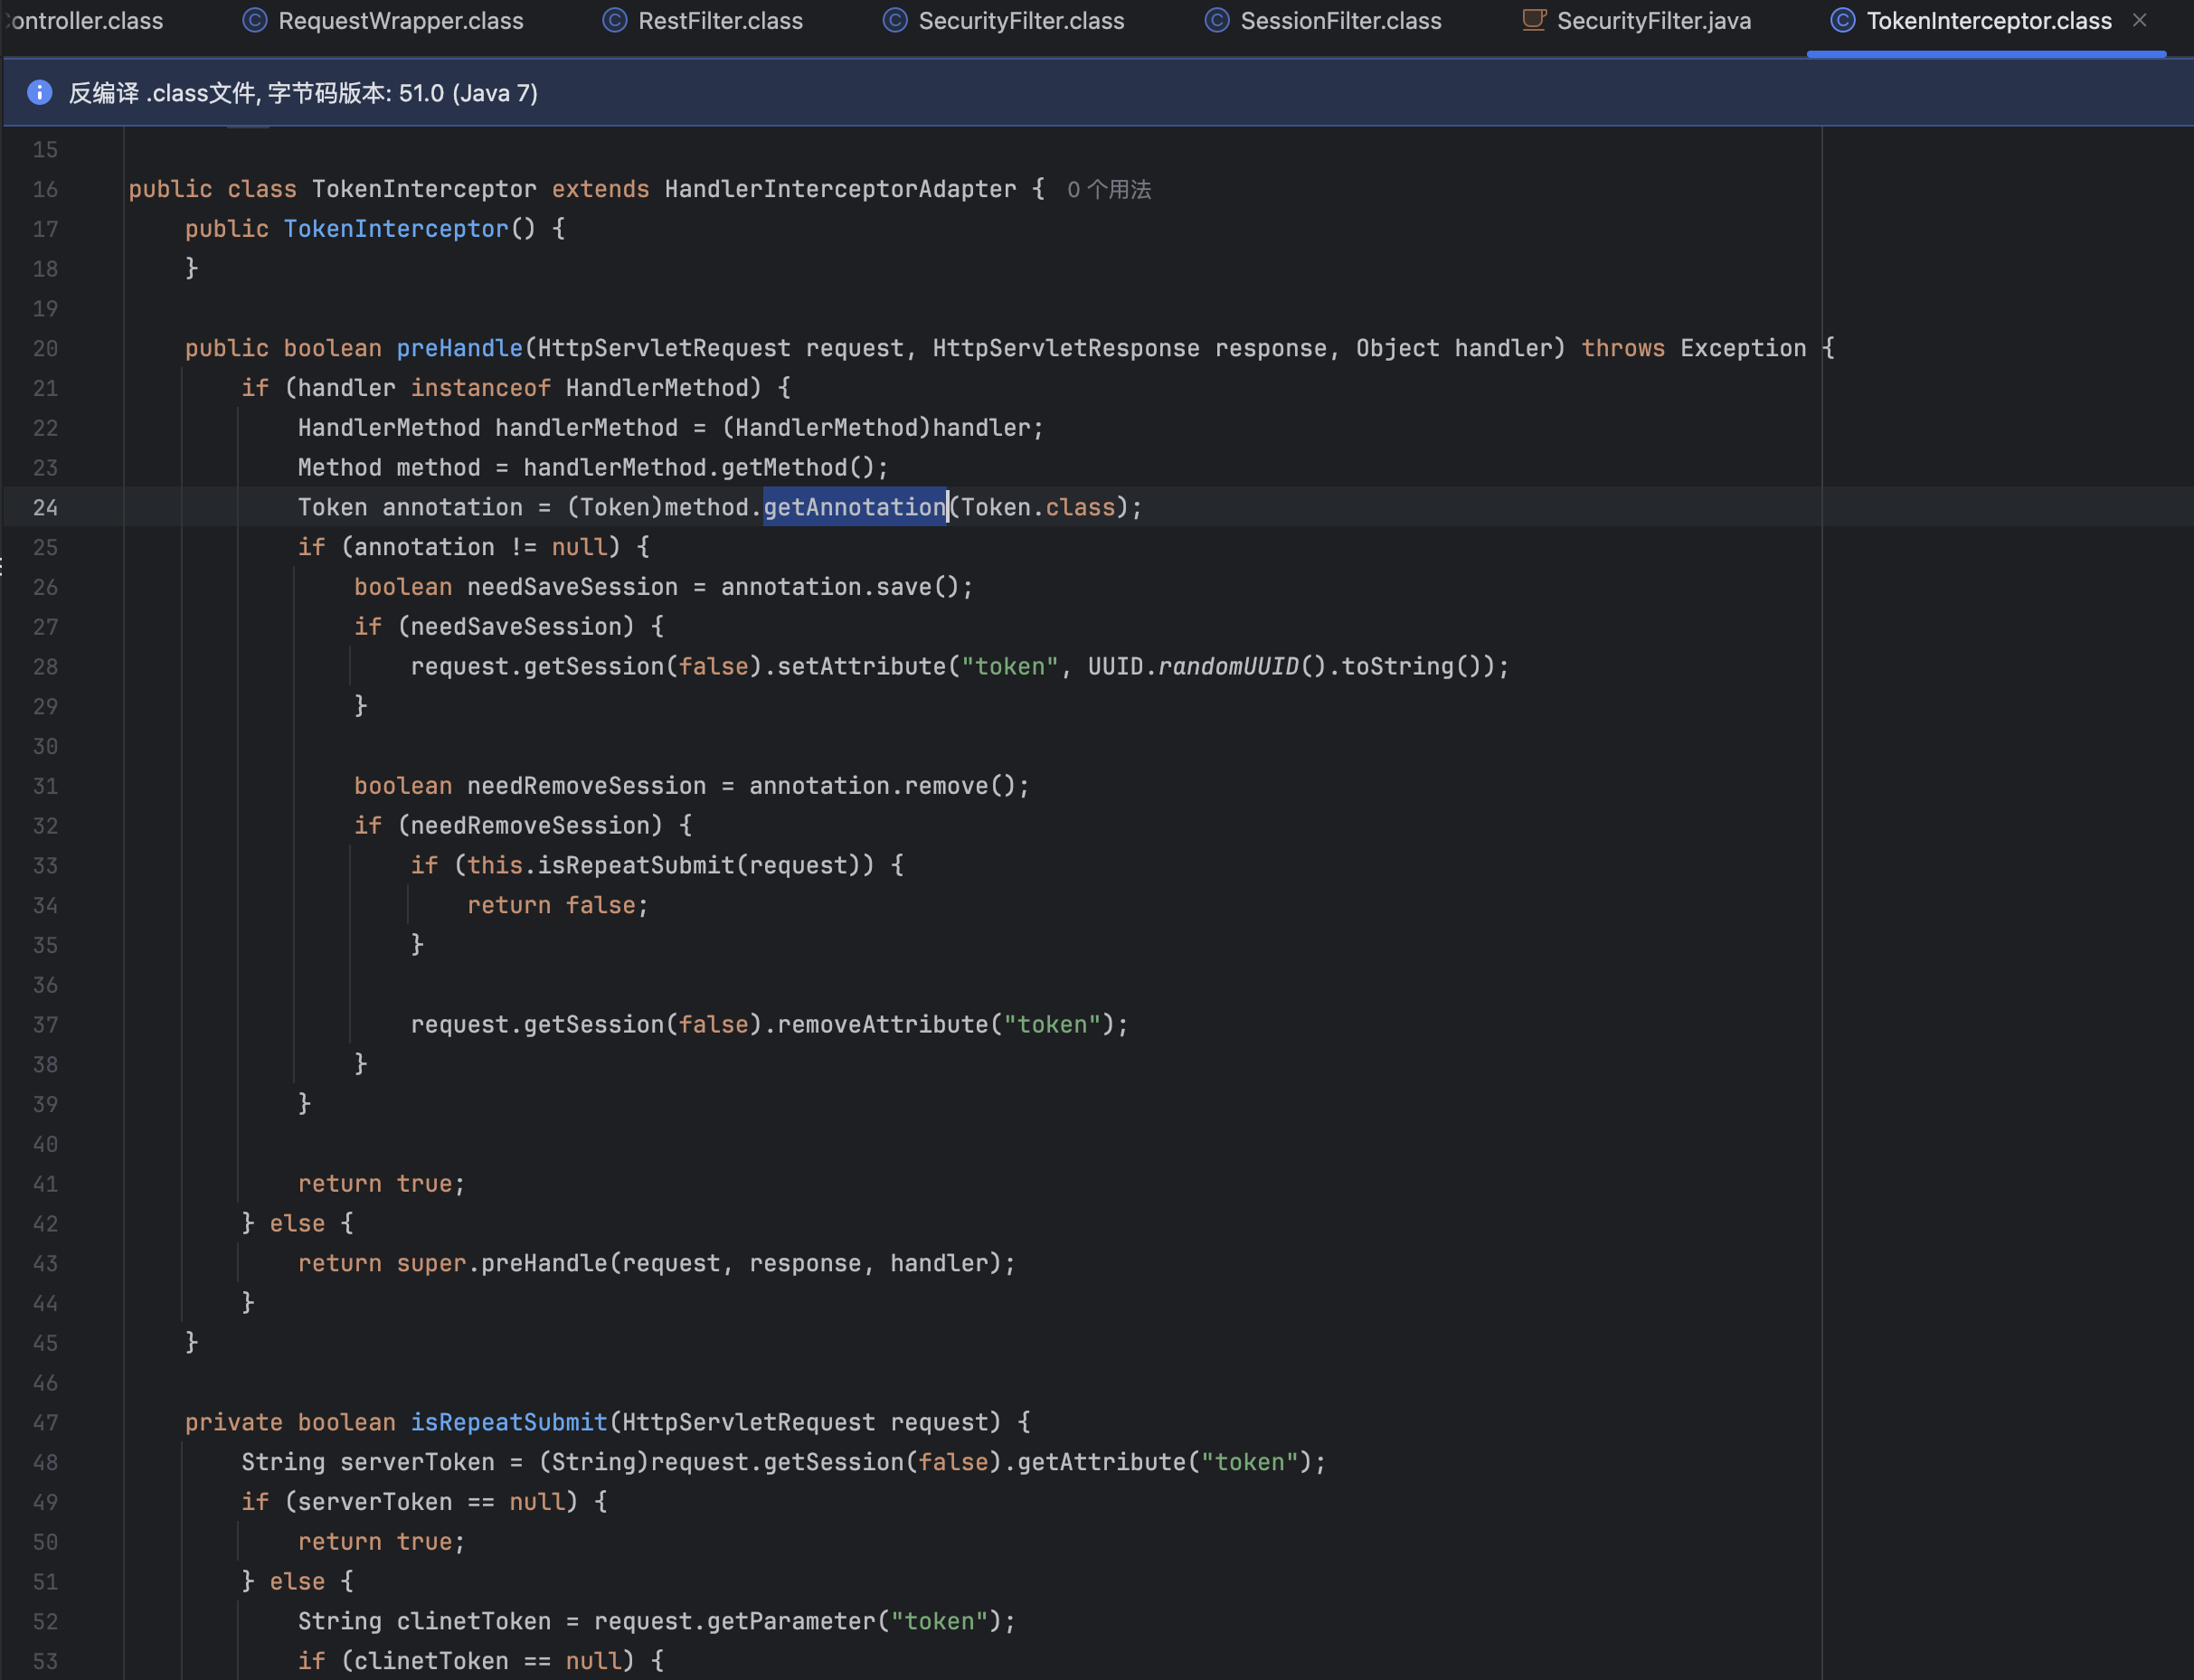The width and height of the screenshot is (2194, 1680).
Task: Click line number 24 in the gutter
Action: (x=45, y=507)
